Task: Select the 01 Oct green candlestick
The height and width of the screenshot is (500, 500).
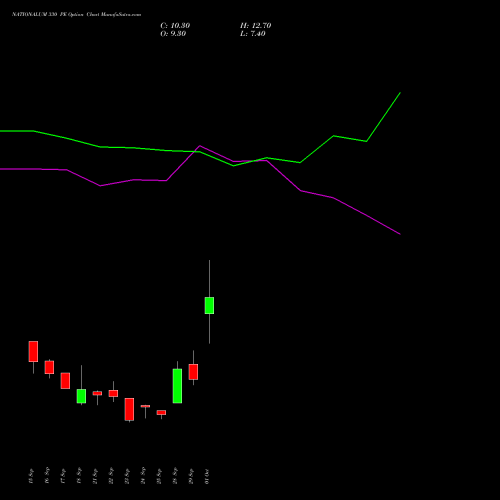Action: (209, 305)
